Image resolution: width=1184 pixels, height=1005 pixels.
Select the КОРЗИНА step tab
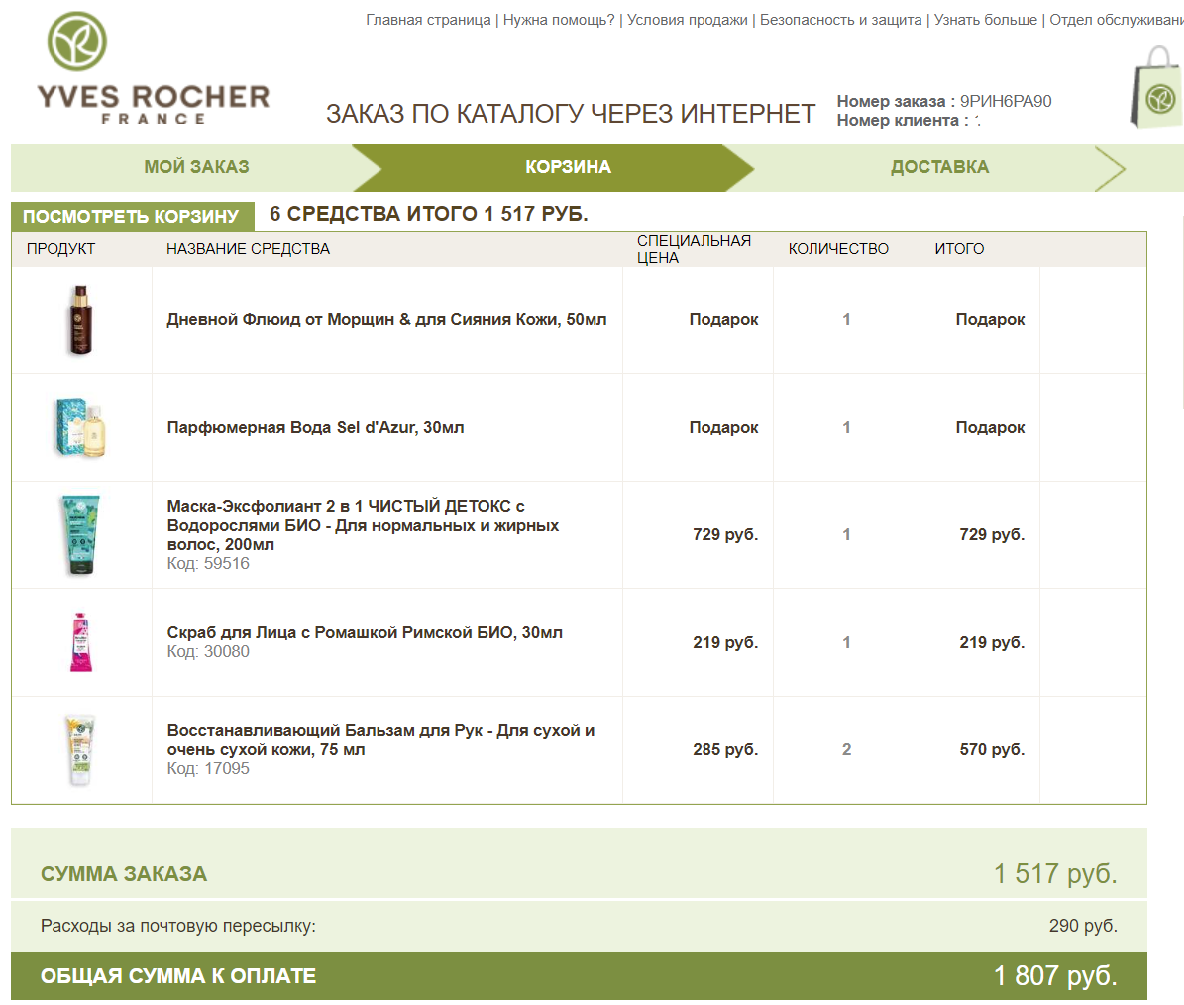point(568,167)
